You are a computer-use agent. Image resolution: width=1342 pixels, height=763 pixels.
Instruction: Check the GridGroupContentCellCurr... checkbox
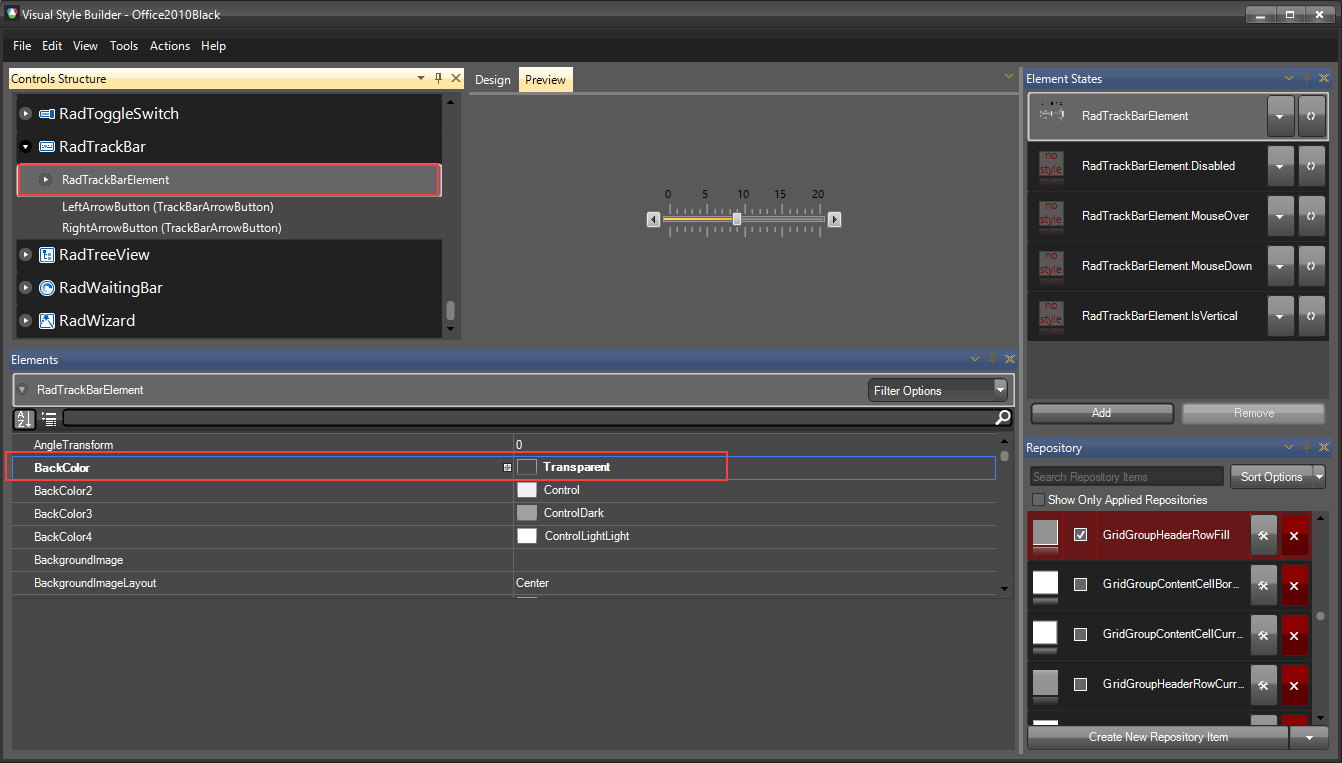pos(1080,634)
